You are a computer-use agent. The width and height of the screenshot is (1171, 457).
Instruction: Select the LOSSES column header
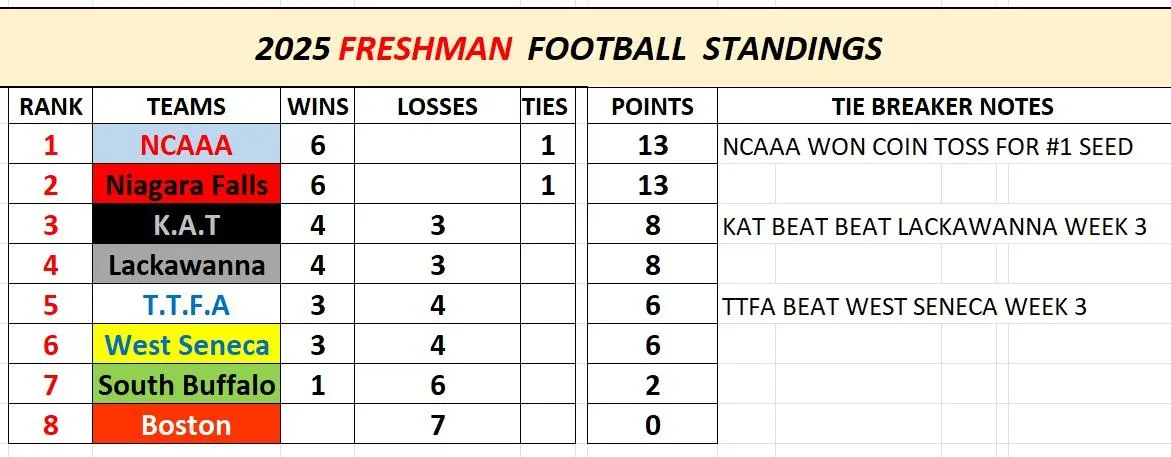437,107
